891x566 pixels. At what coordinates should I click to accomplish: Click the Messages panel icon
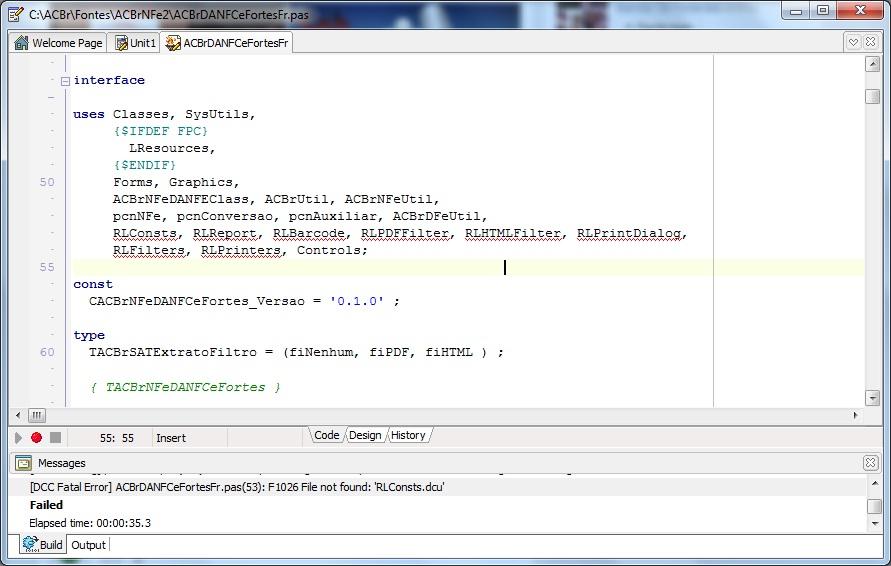pyautogui.click(x=23, y=463)
